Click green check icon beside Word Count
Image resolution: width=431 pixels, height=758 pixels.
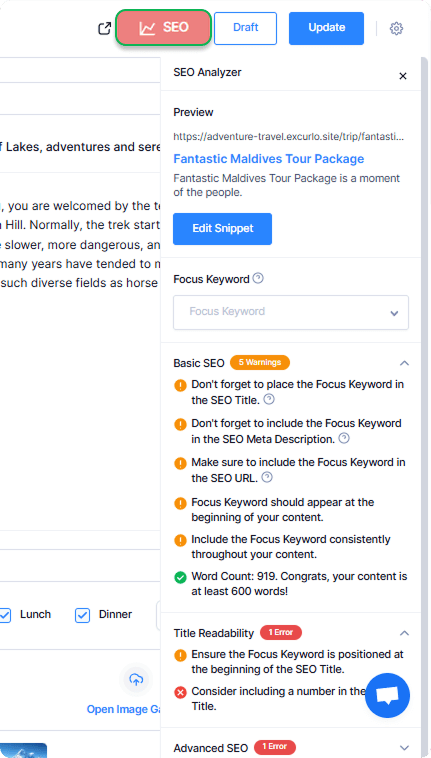tap(180, 577)
